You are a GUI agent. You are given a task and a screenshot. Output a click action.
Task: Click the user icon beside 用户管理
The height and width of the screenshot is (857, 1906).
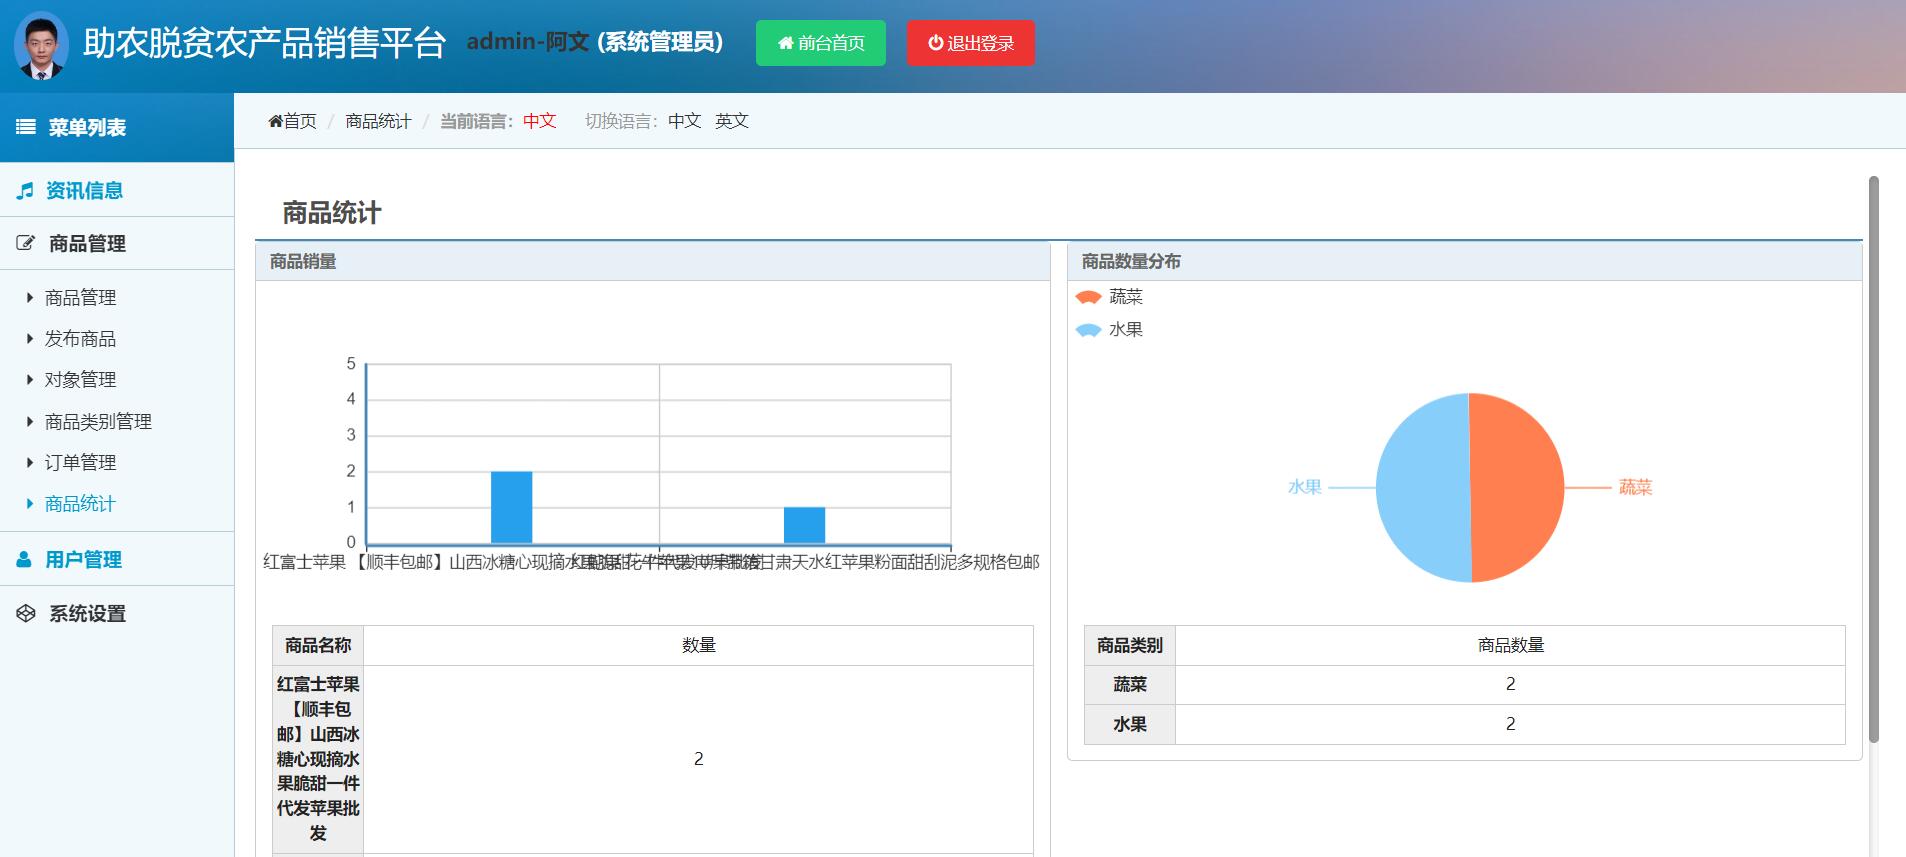click(24, 559)
